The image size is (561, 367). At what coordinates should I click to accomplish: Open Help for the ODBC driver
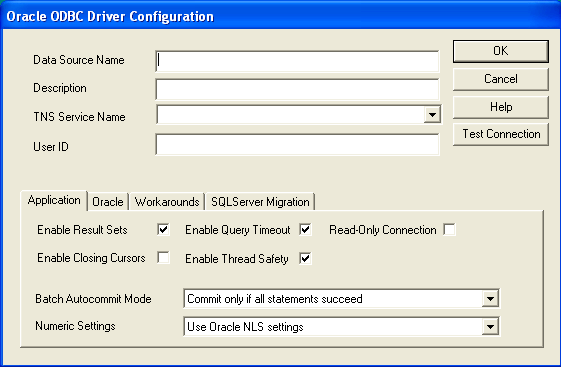click(x=501, y=107)
